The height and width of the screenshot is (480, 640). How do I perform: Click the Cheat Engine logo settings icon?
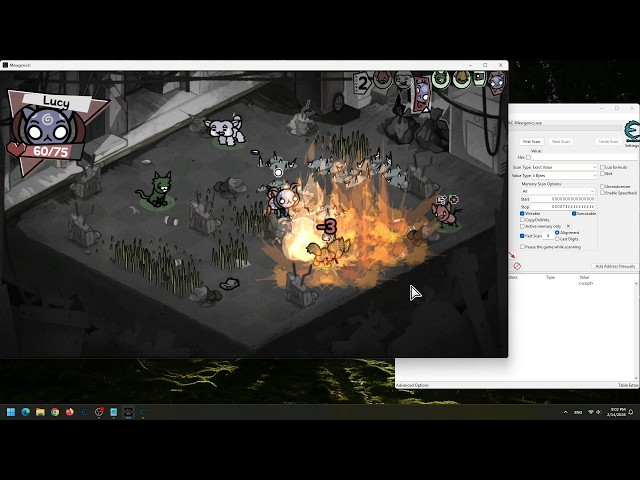tap(631, 132)
